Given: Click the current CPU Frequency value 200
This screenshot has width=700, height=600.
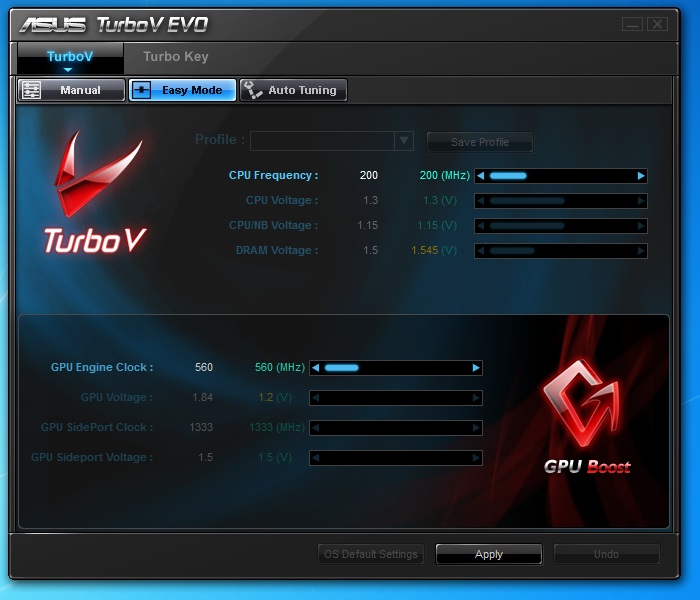Looking at the screenshot, I should pos(369,175).
